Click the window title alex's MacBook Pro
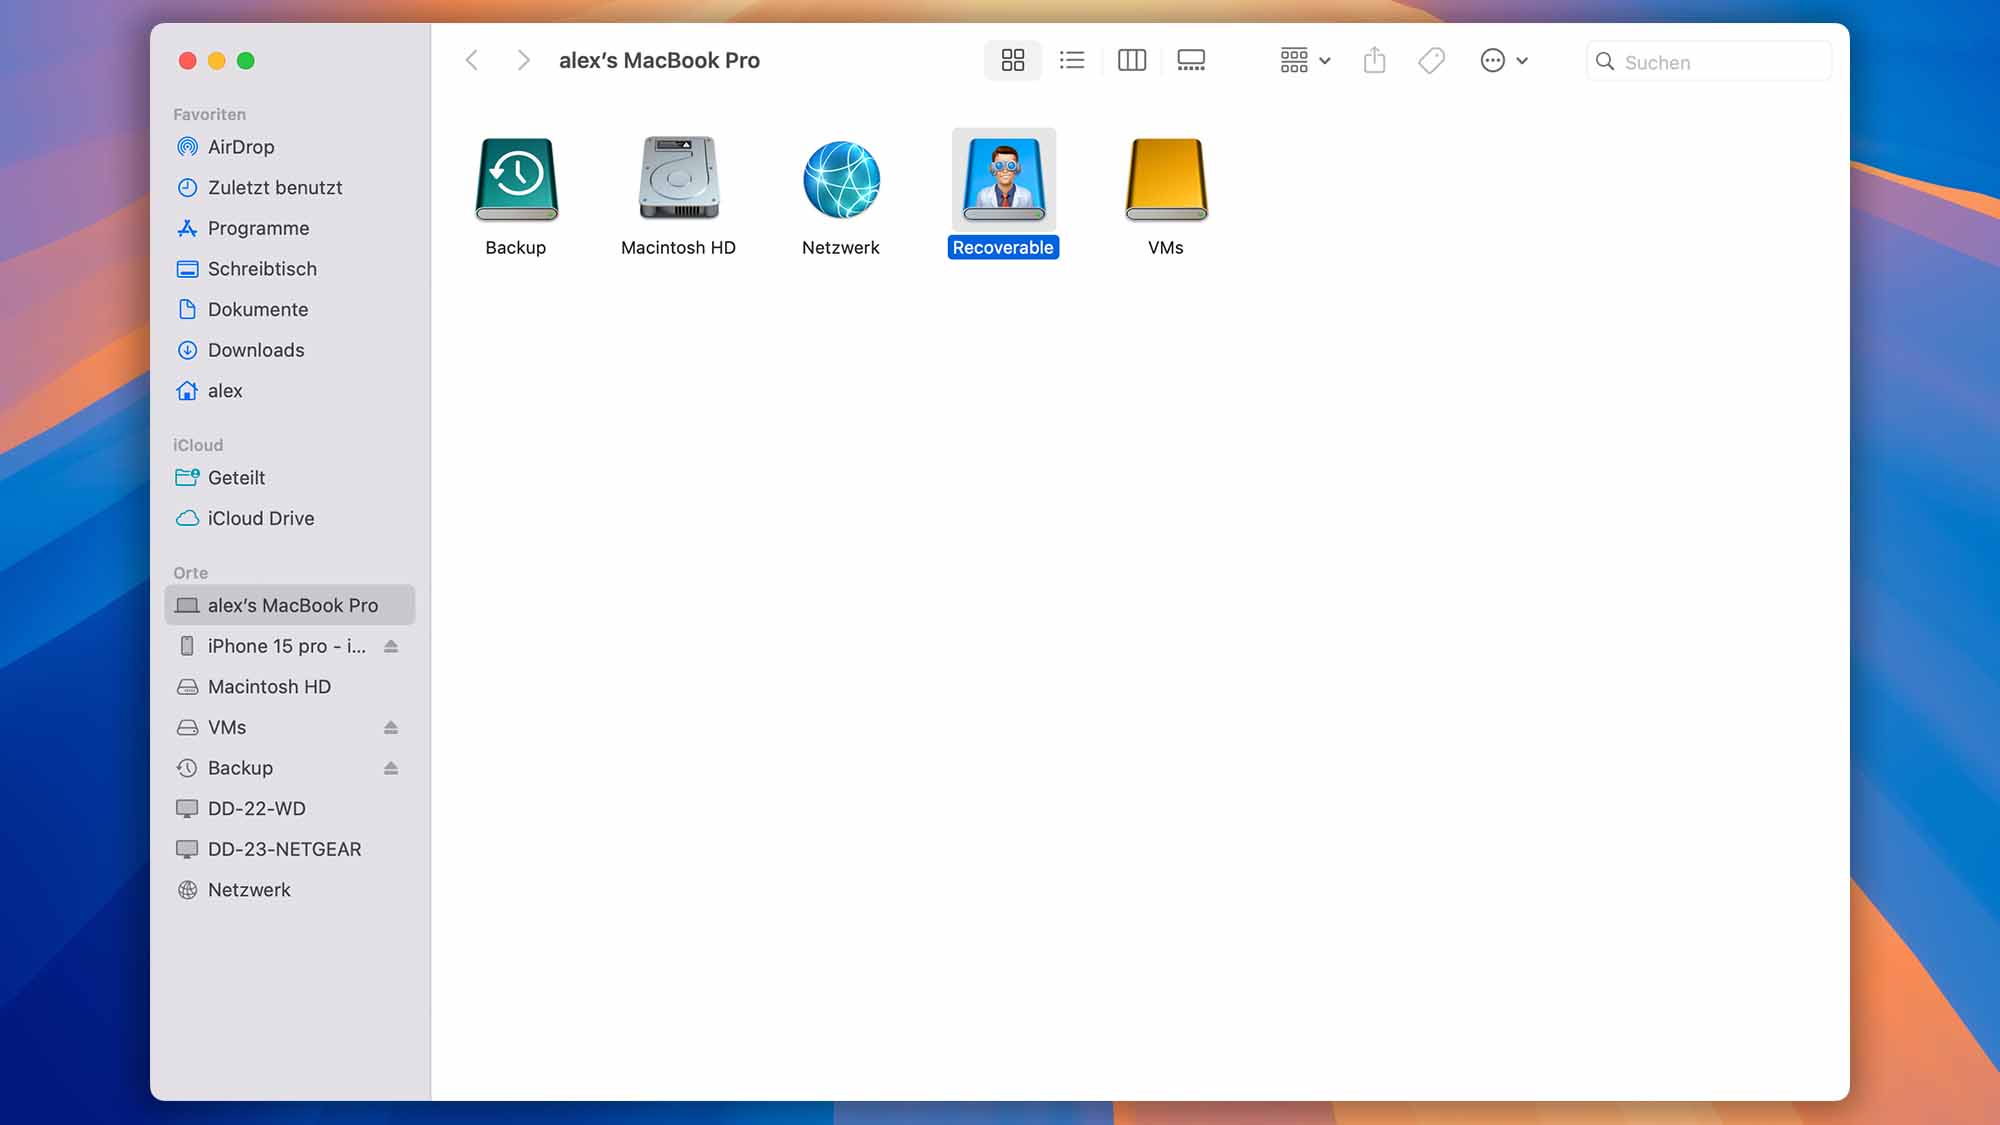Screen dimensions: 2000x1125 pos(659,60)
